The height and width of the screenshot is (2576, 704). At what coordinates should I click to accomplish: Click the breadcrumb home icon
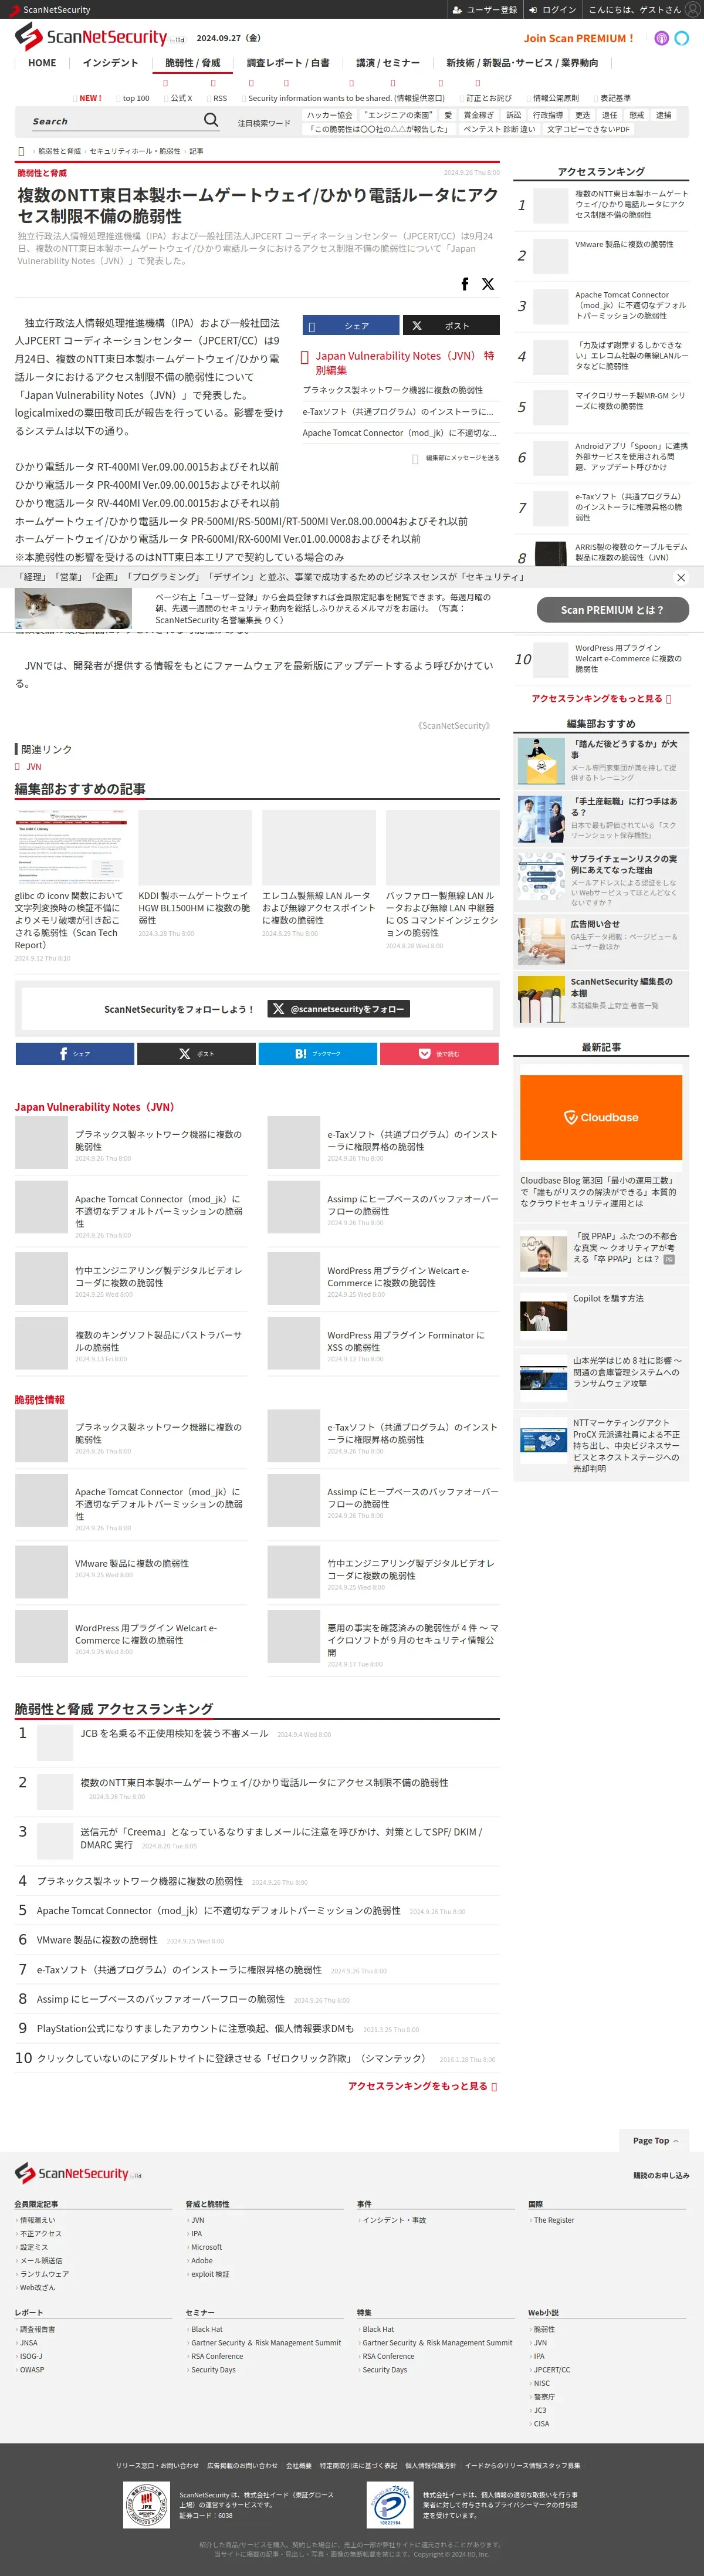point(21,151)
